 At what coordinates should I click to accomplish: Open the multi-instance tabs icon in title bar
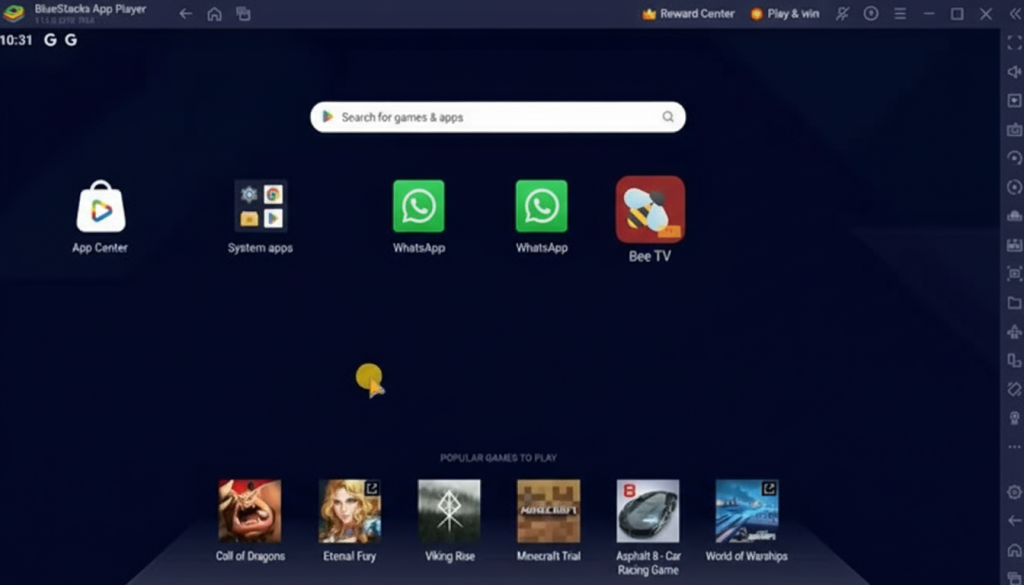pos(243,14)
